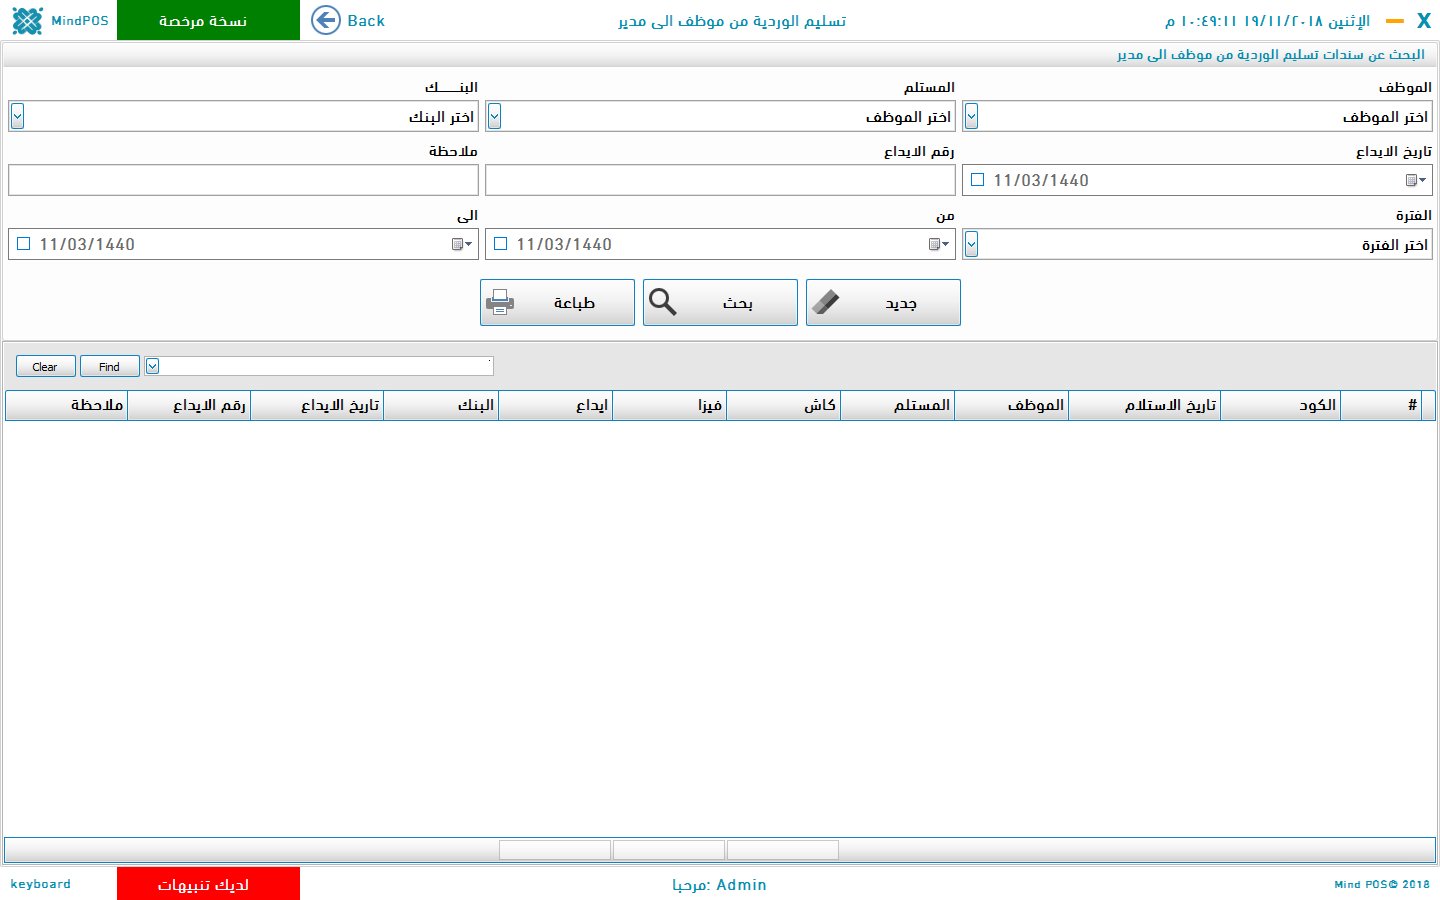Open the البنك bank dropdown
This screenshot has height=900, width=1440.
[17, 116]
